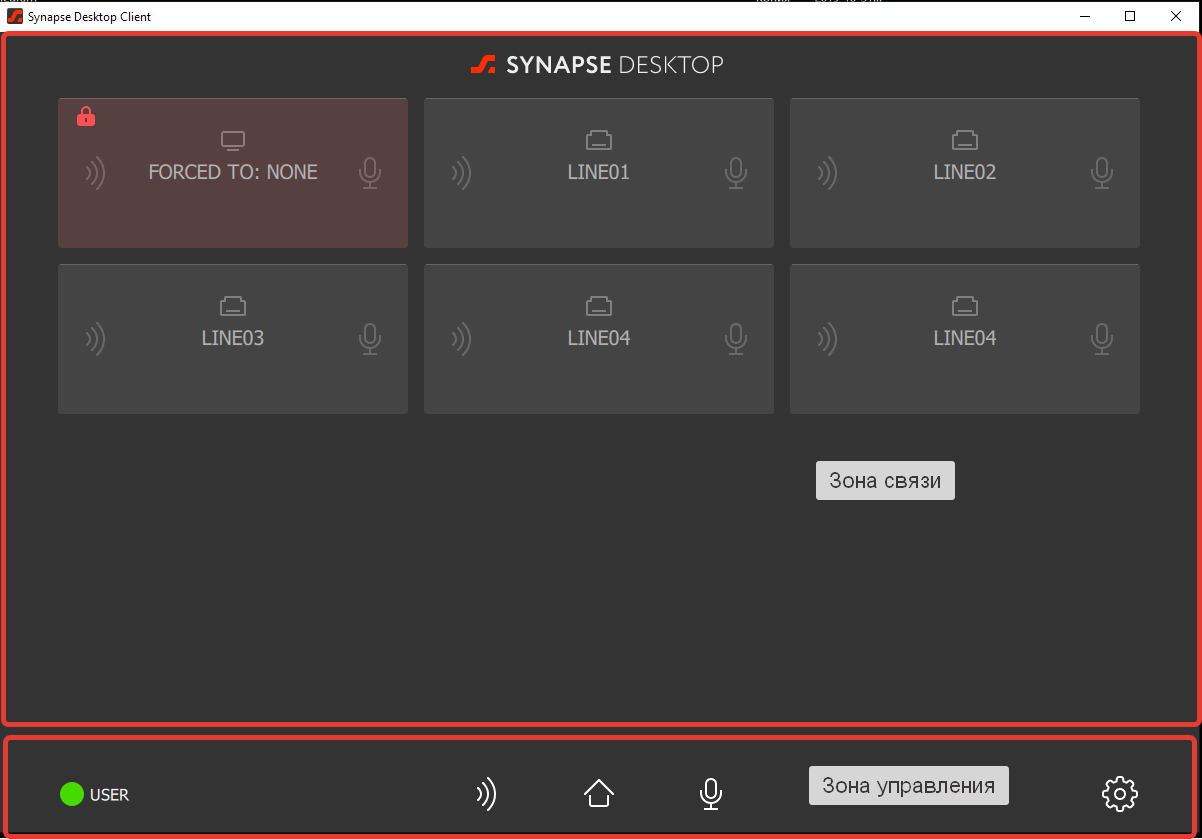This screenshot has width=1202, height=839.
Task: Select the LINE02 label
Action: 965,172
